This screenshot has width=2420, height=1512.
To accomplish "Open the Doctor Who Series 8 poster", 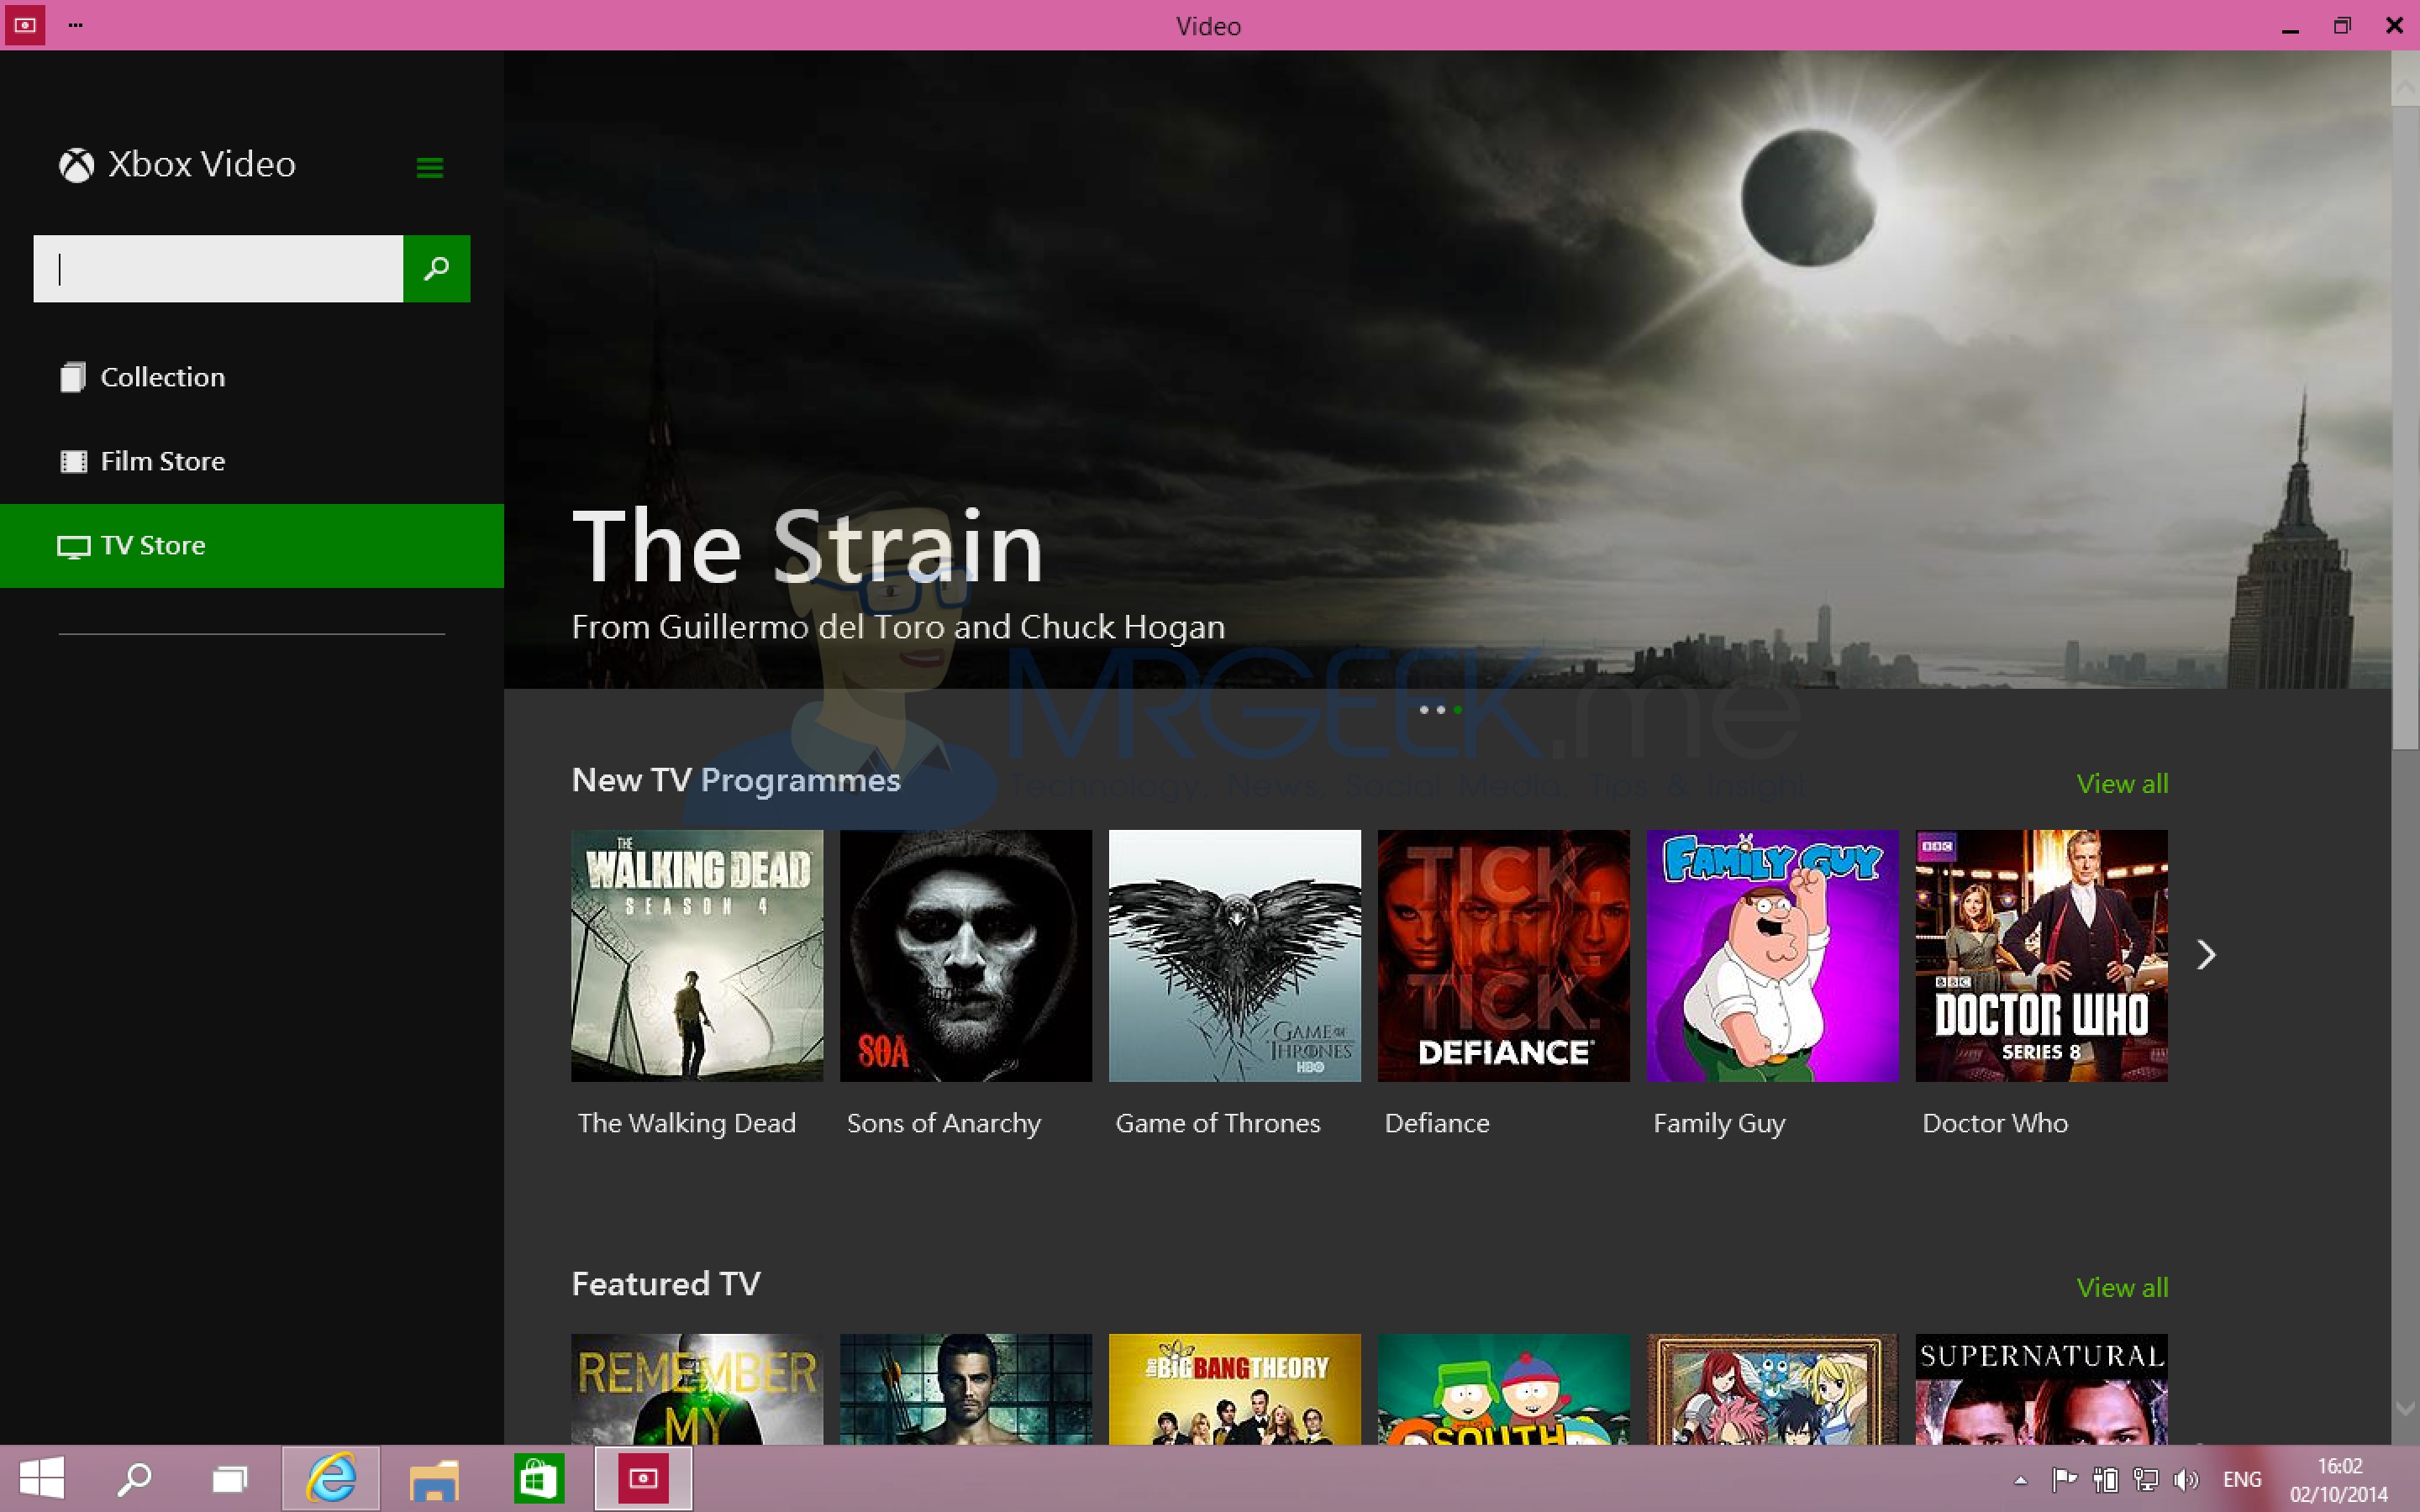I will pos(2042,956).
